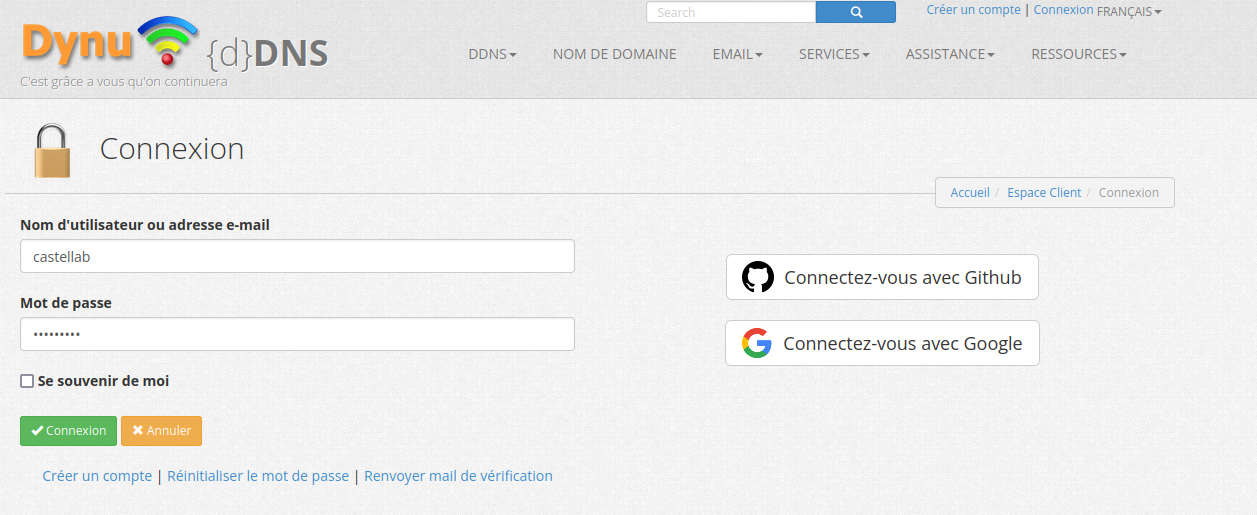Go to NOM DE DOMAINE page
The height and width of the screenshot is (515, 1257).
614,54
